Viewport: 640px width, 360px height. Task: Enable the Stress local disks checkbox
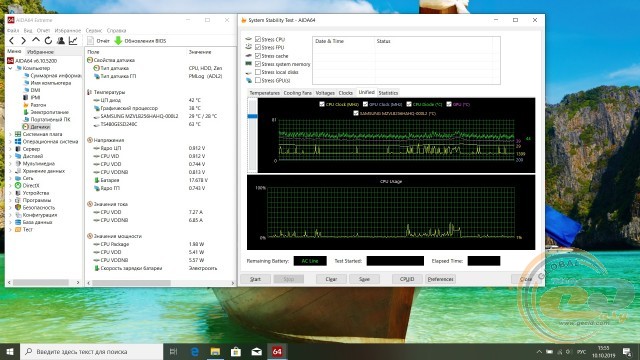click(258, 72)
